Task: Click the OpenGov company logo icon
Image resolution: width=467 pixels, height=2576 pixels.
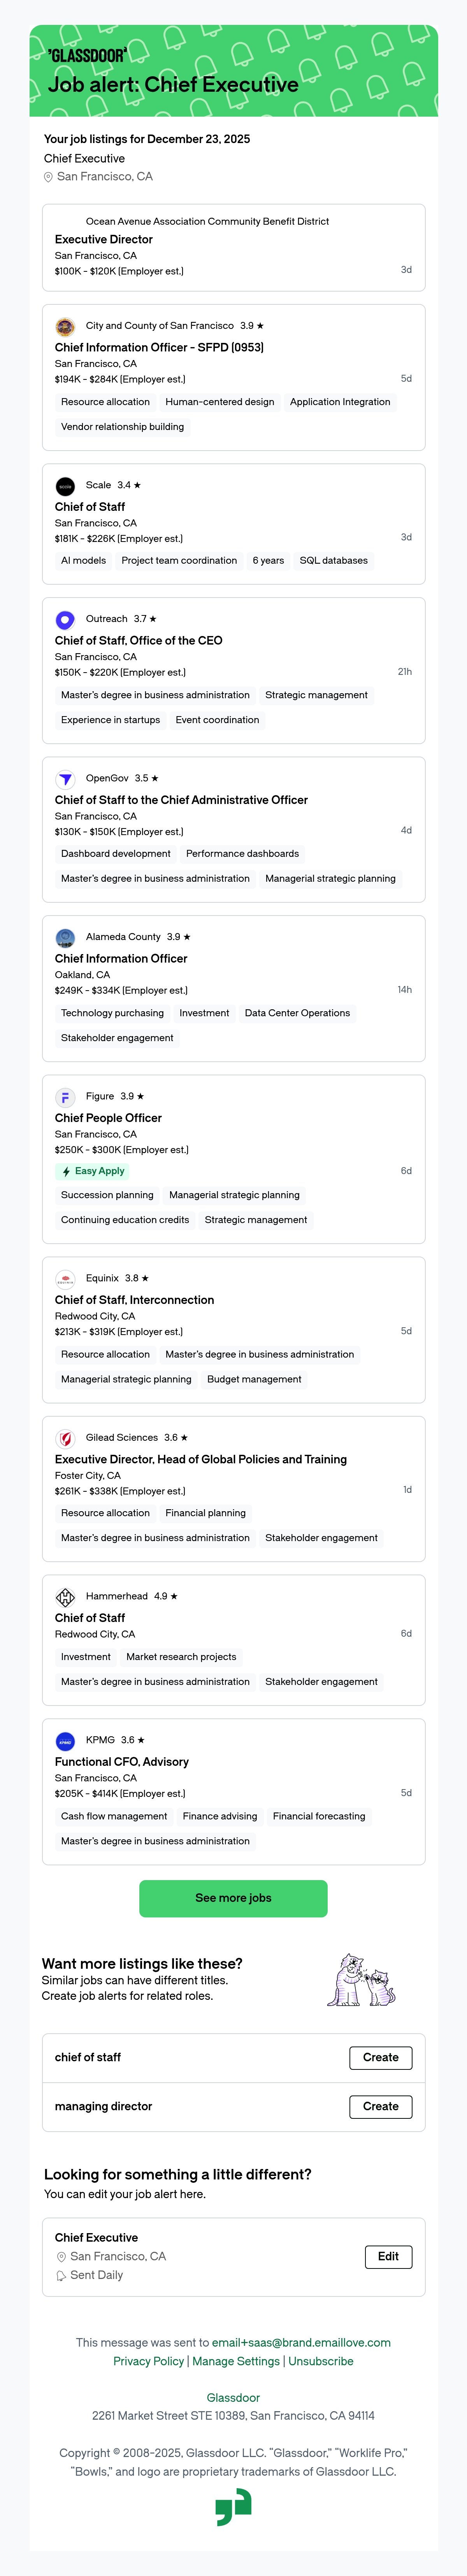Action: tap(65, 779)
